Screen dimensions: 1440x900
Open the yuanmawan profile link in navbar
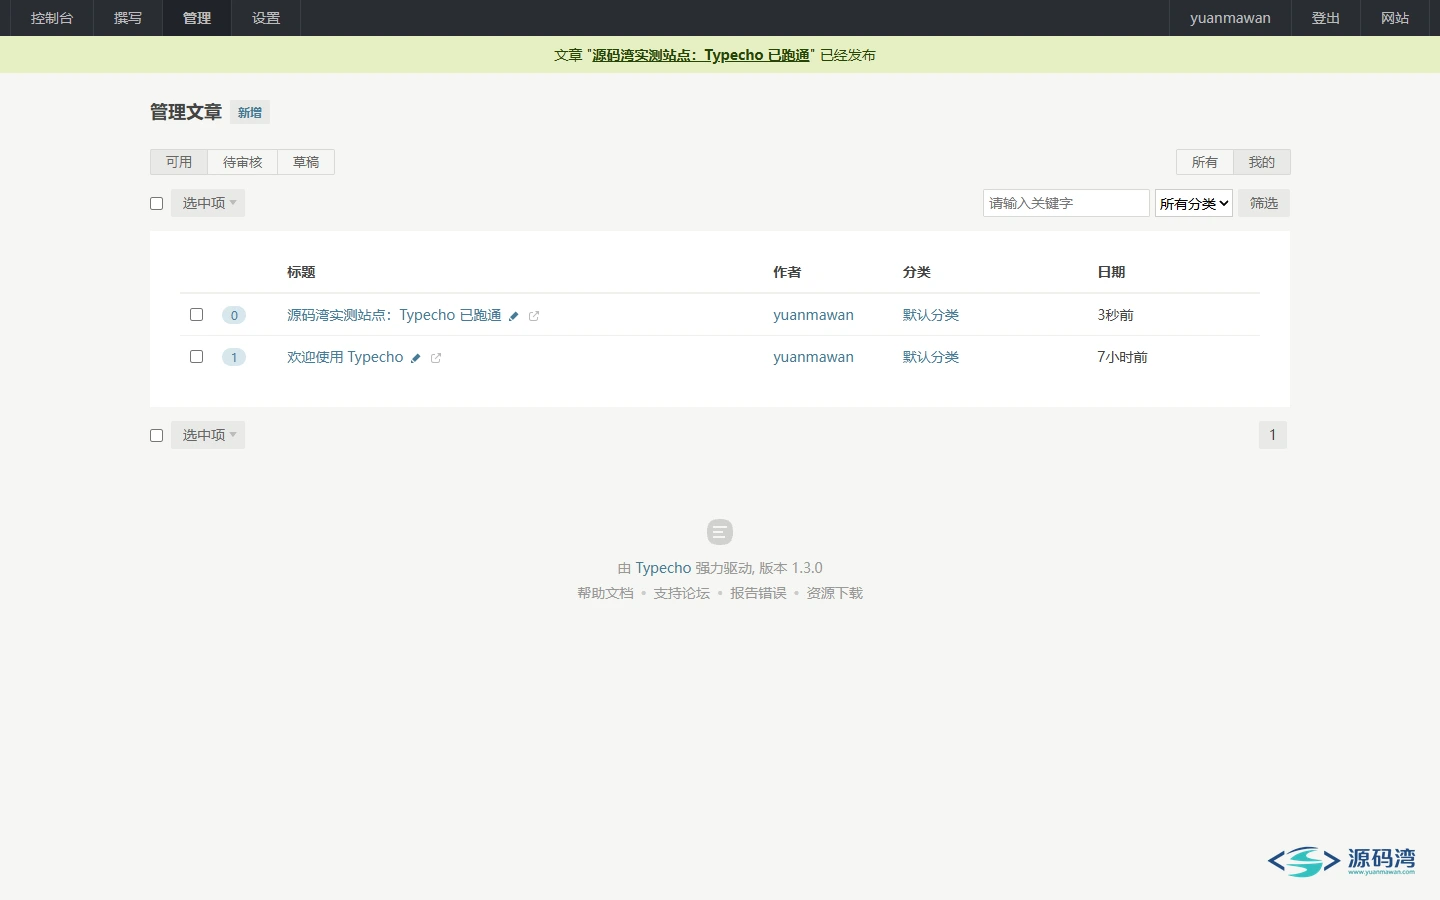coord(1230,18)
